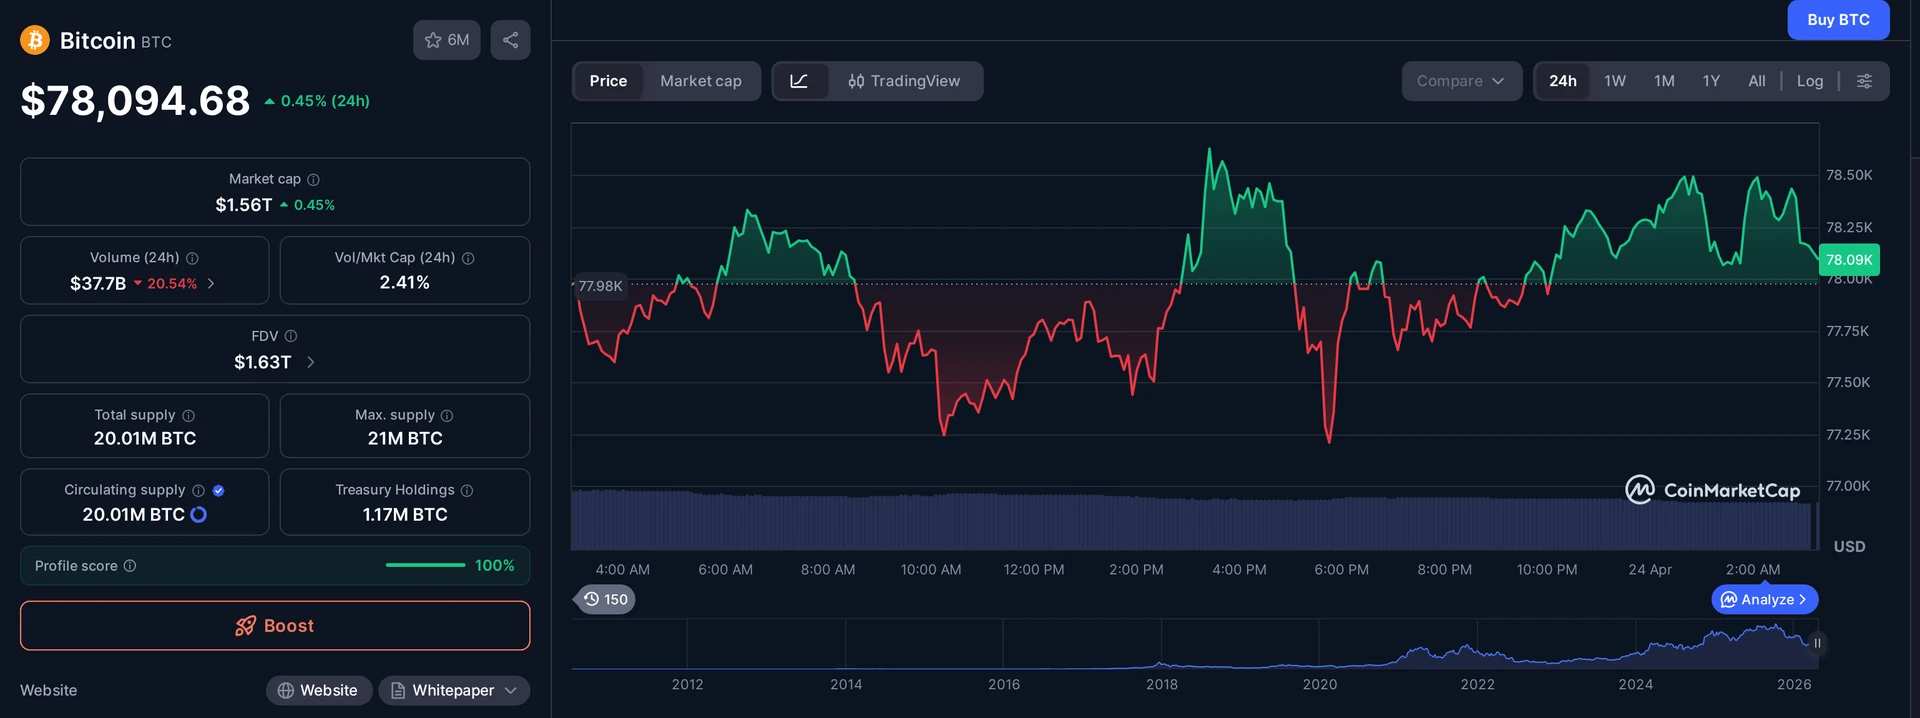Click circulating supply progress ring icon
The height and width of the screenshot is (718, 1920).
(198, 514)
